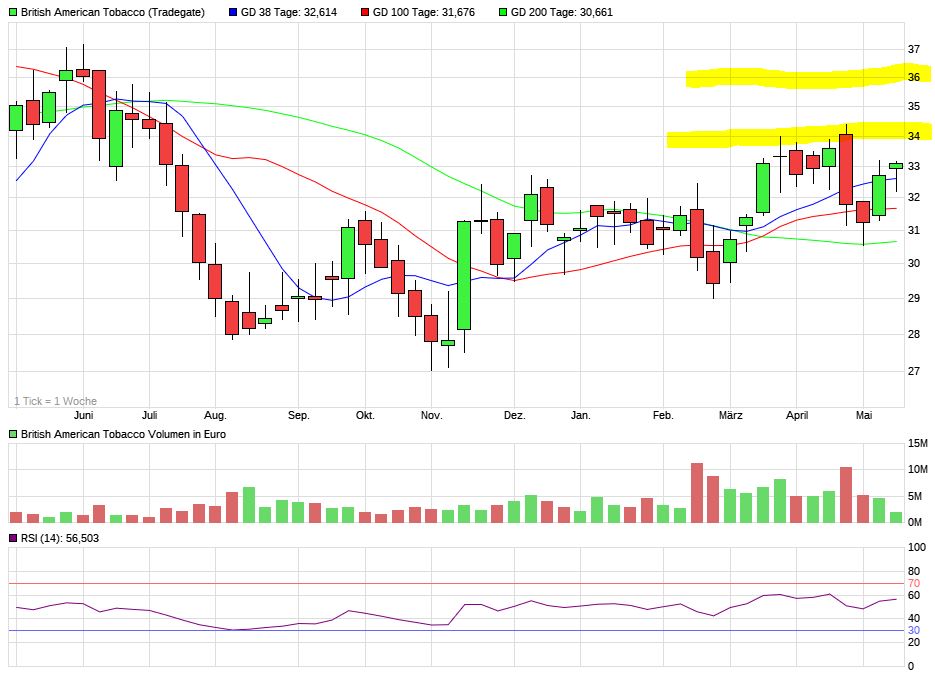Click the 'Okt.' month axis label
Viewport: 935px width, 685px height.
(x=365, y=416)
